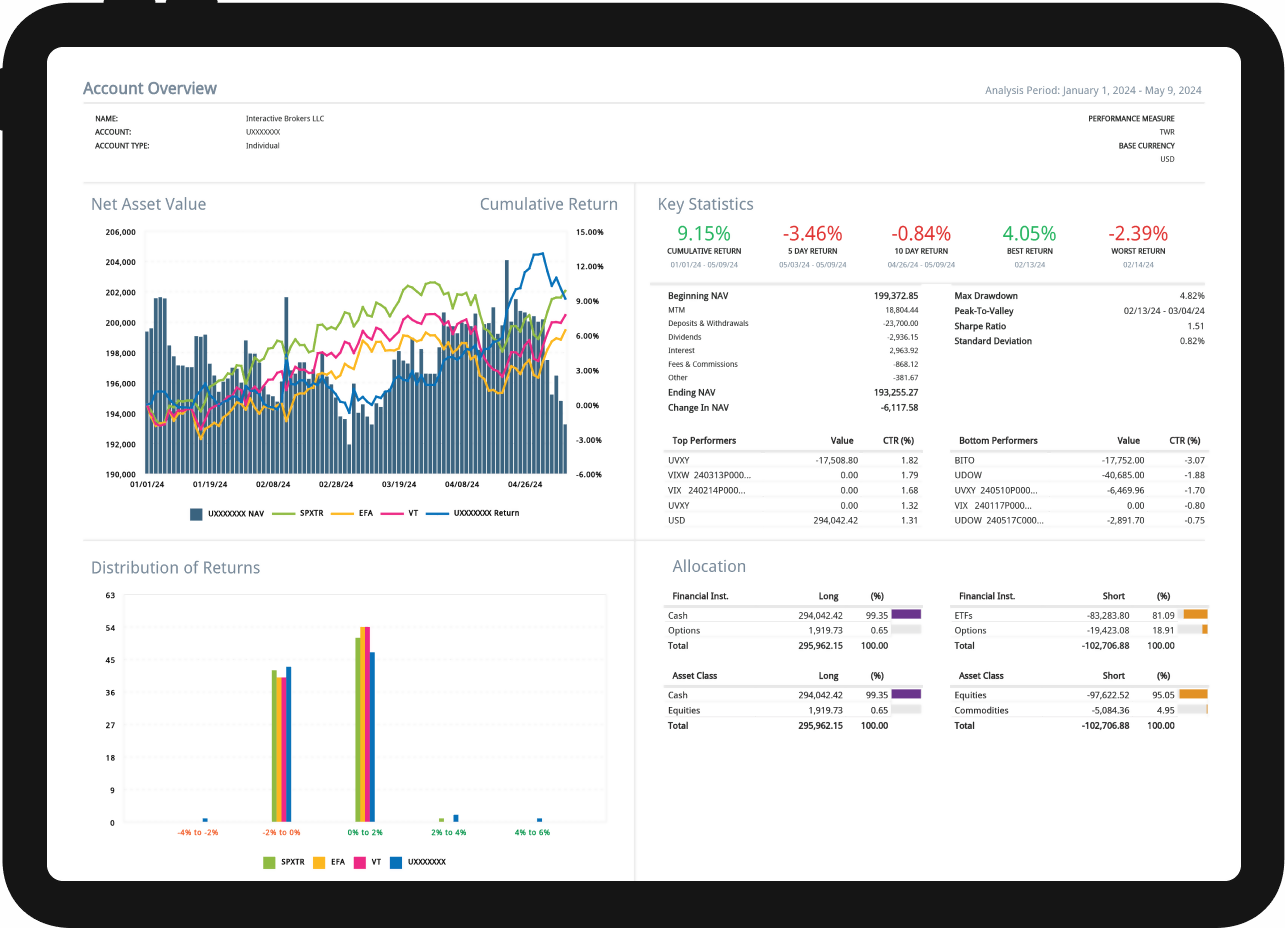Open the Net Asset Value section header
The height and width of the screenshot is (928, 1285).
[x=148, y=204]
